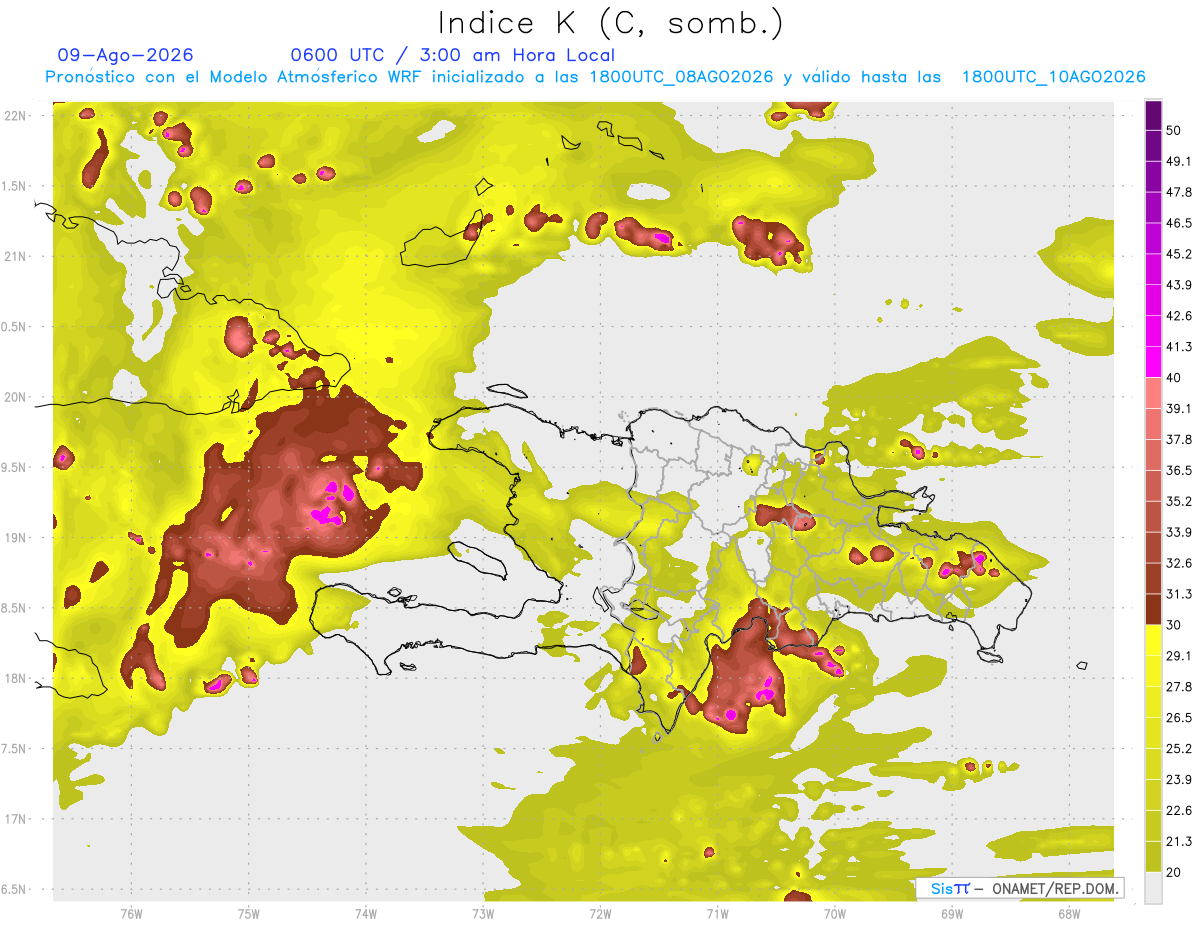
Task: Click the colorbar value '40'
Action: pos(1174,378)
